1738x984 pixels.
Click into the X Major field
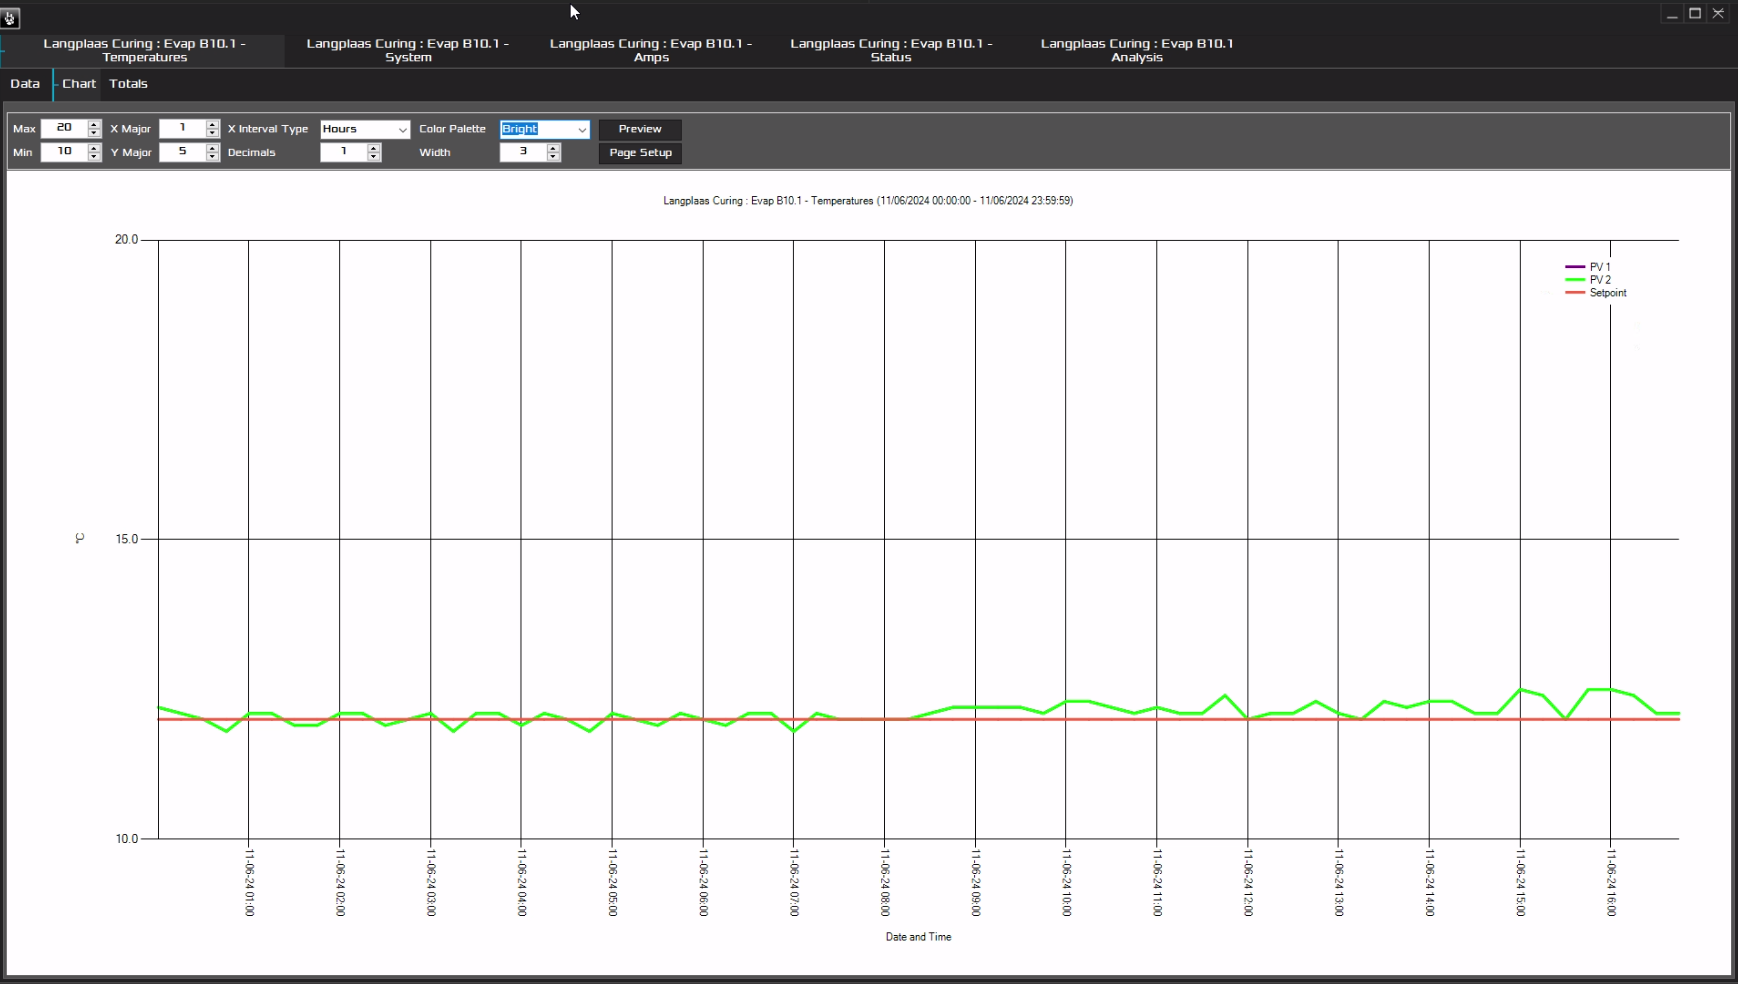(182, 128)
